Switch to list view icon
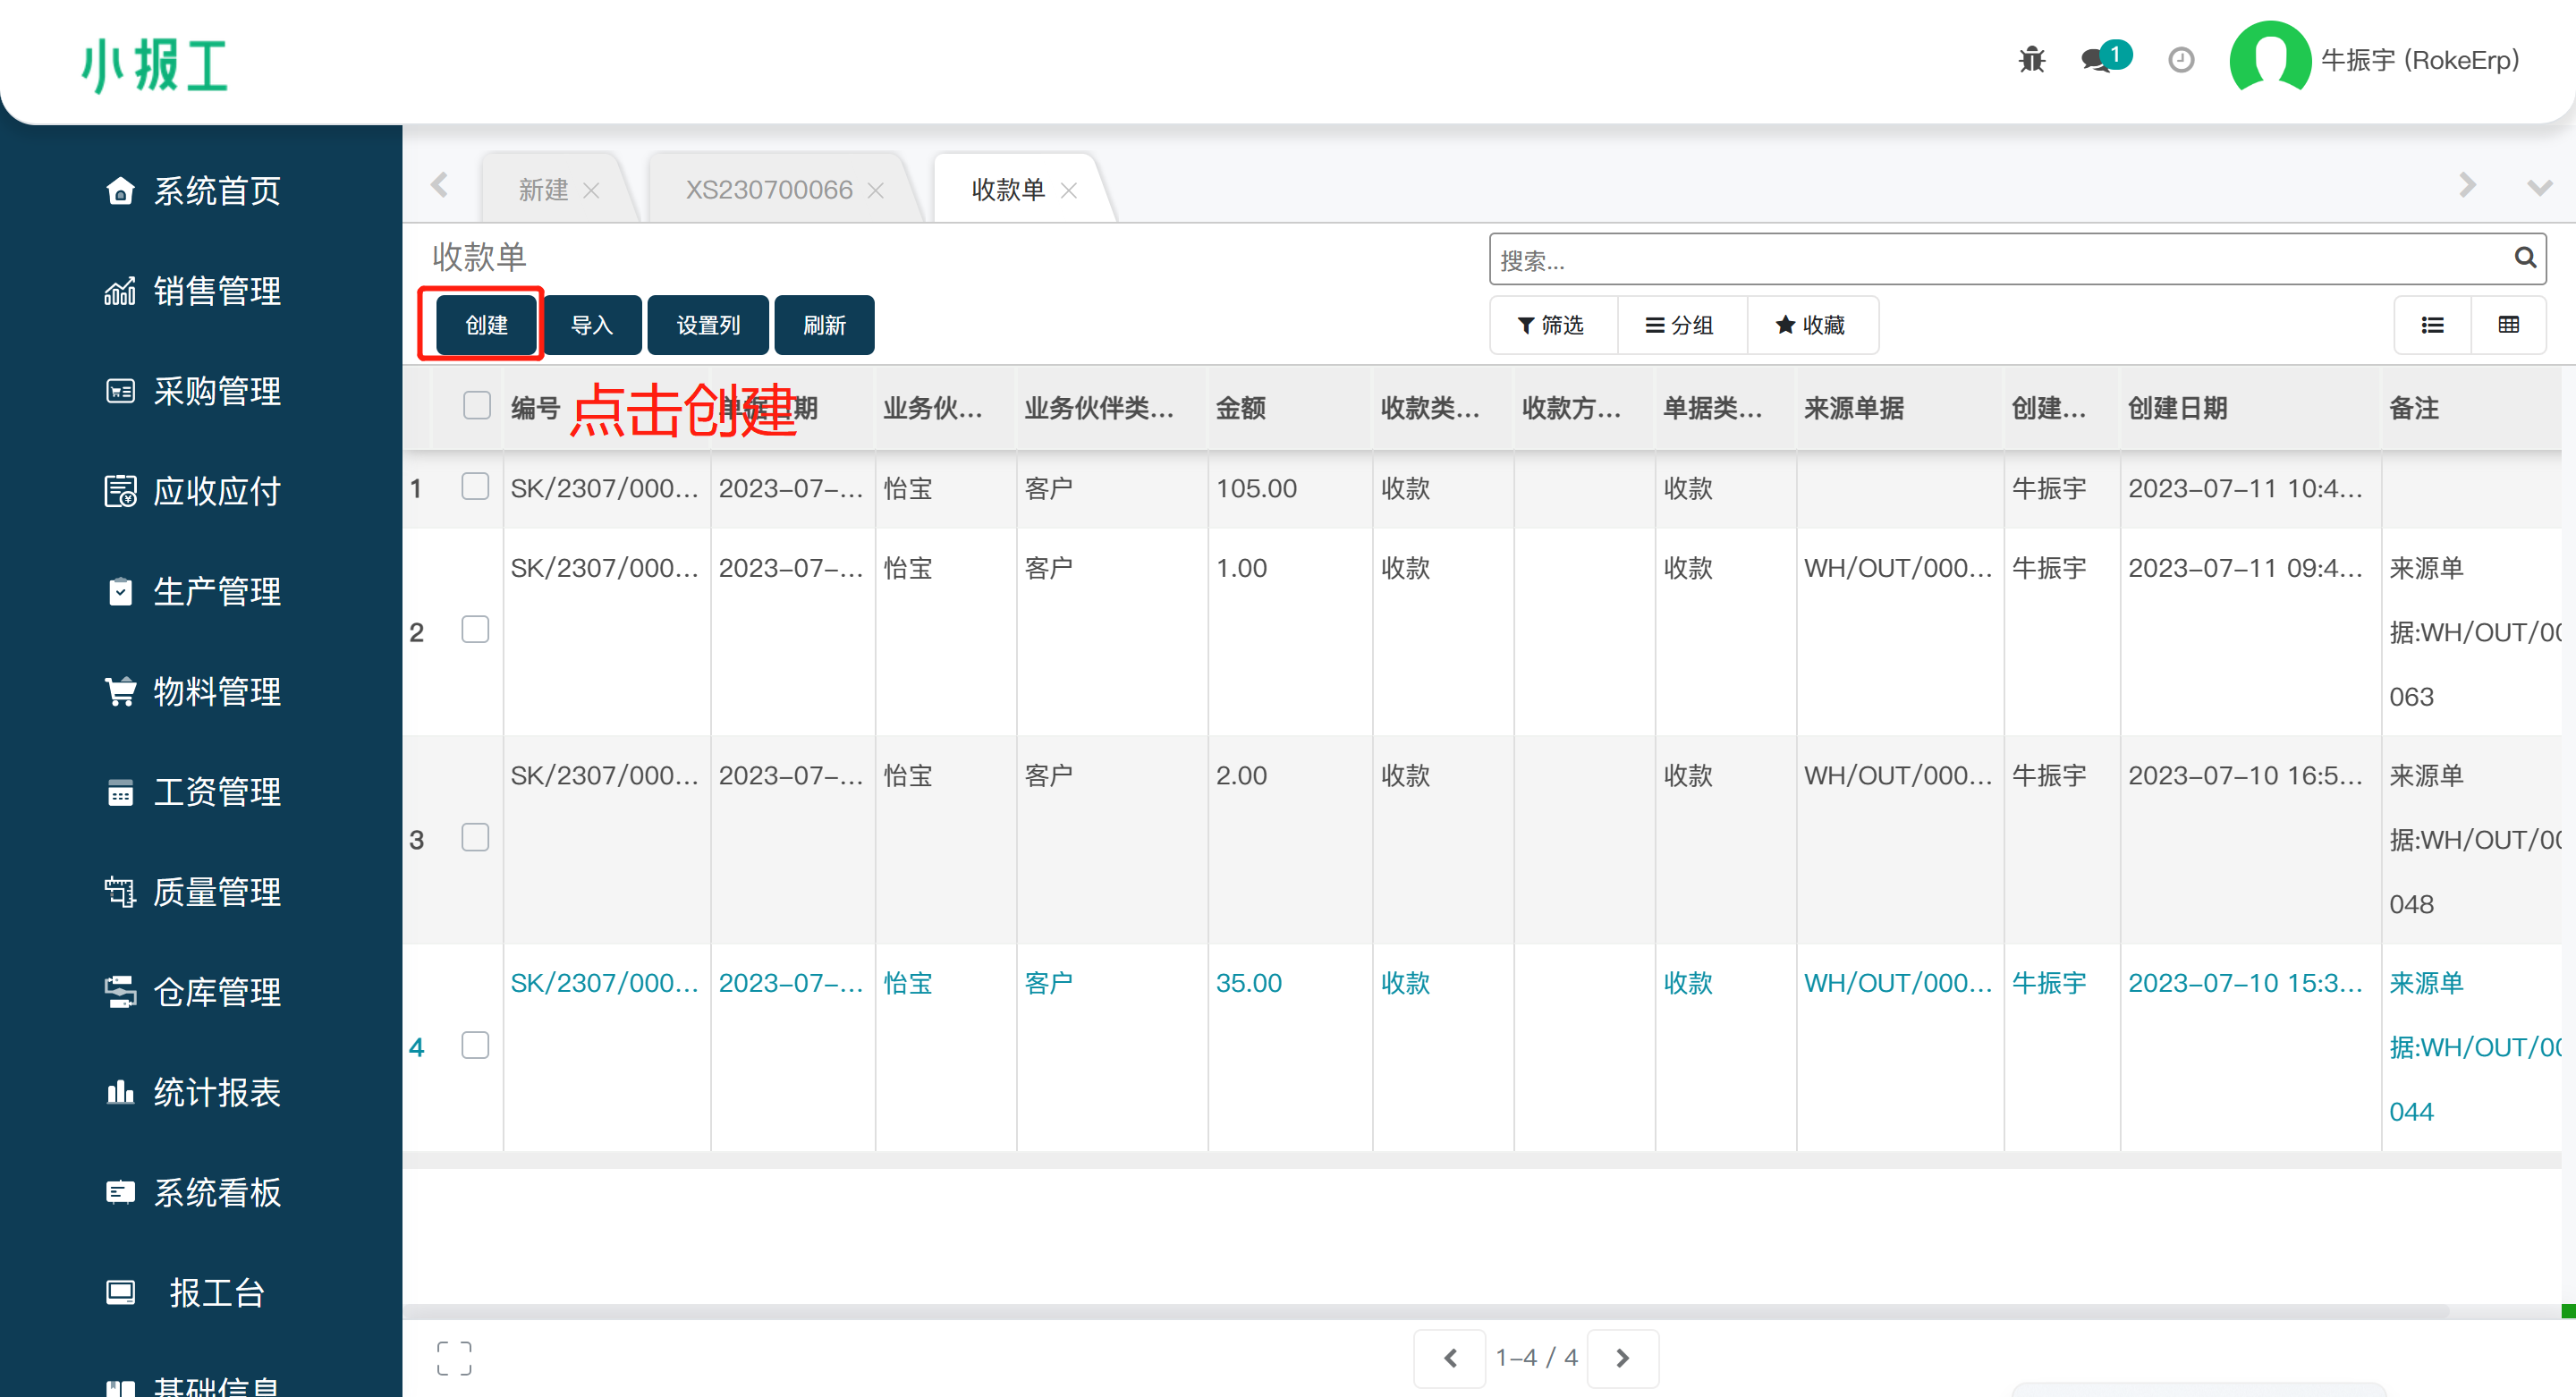 coord(2432,325)
